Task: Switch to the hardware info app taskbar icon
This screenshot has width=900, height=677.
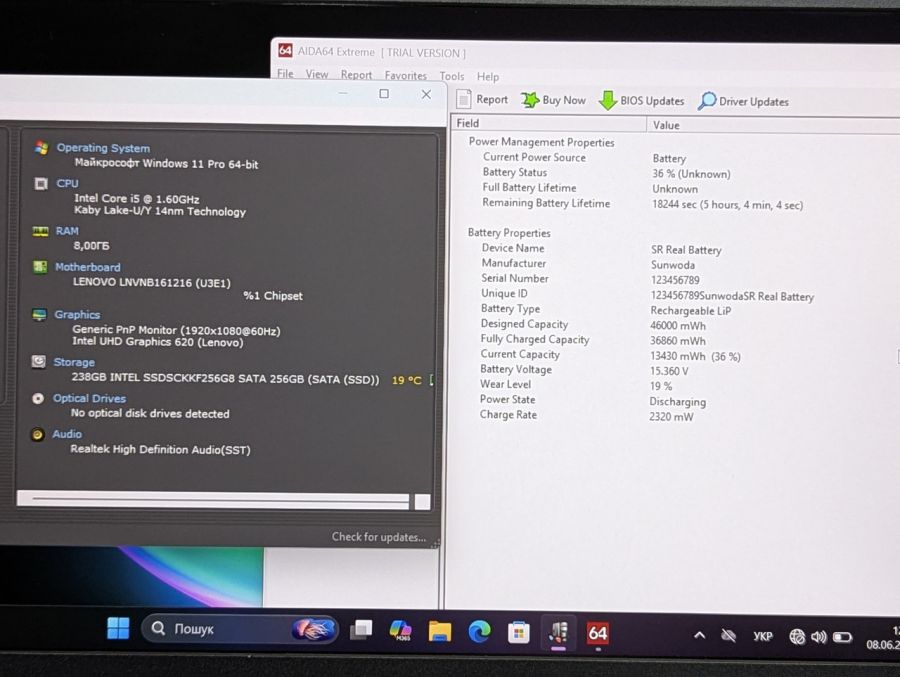Action: coord(558,633)
